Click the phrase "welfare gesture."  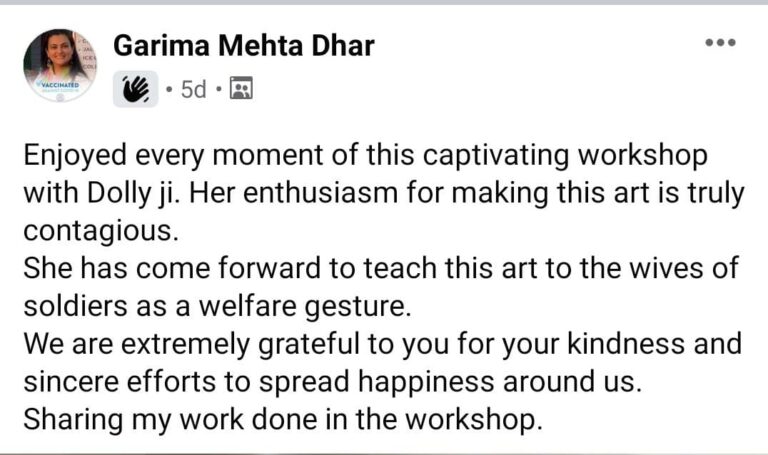pos(305,307)
